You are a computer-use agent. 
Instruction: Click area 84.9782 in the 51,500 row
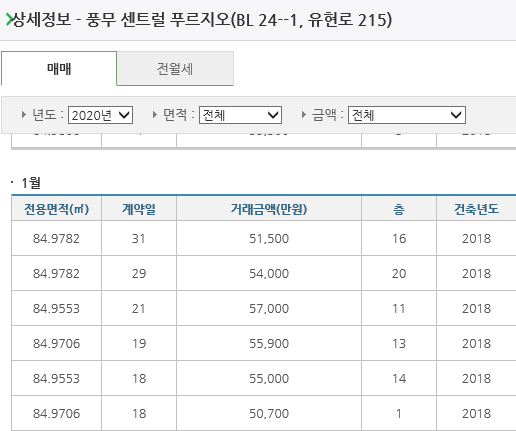click(56, 239)
